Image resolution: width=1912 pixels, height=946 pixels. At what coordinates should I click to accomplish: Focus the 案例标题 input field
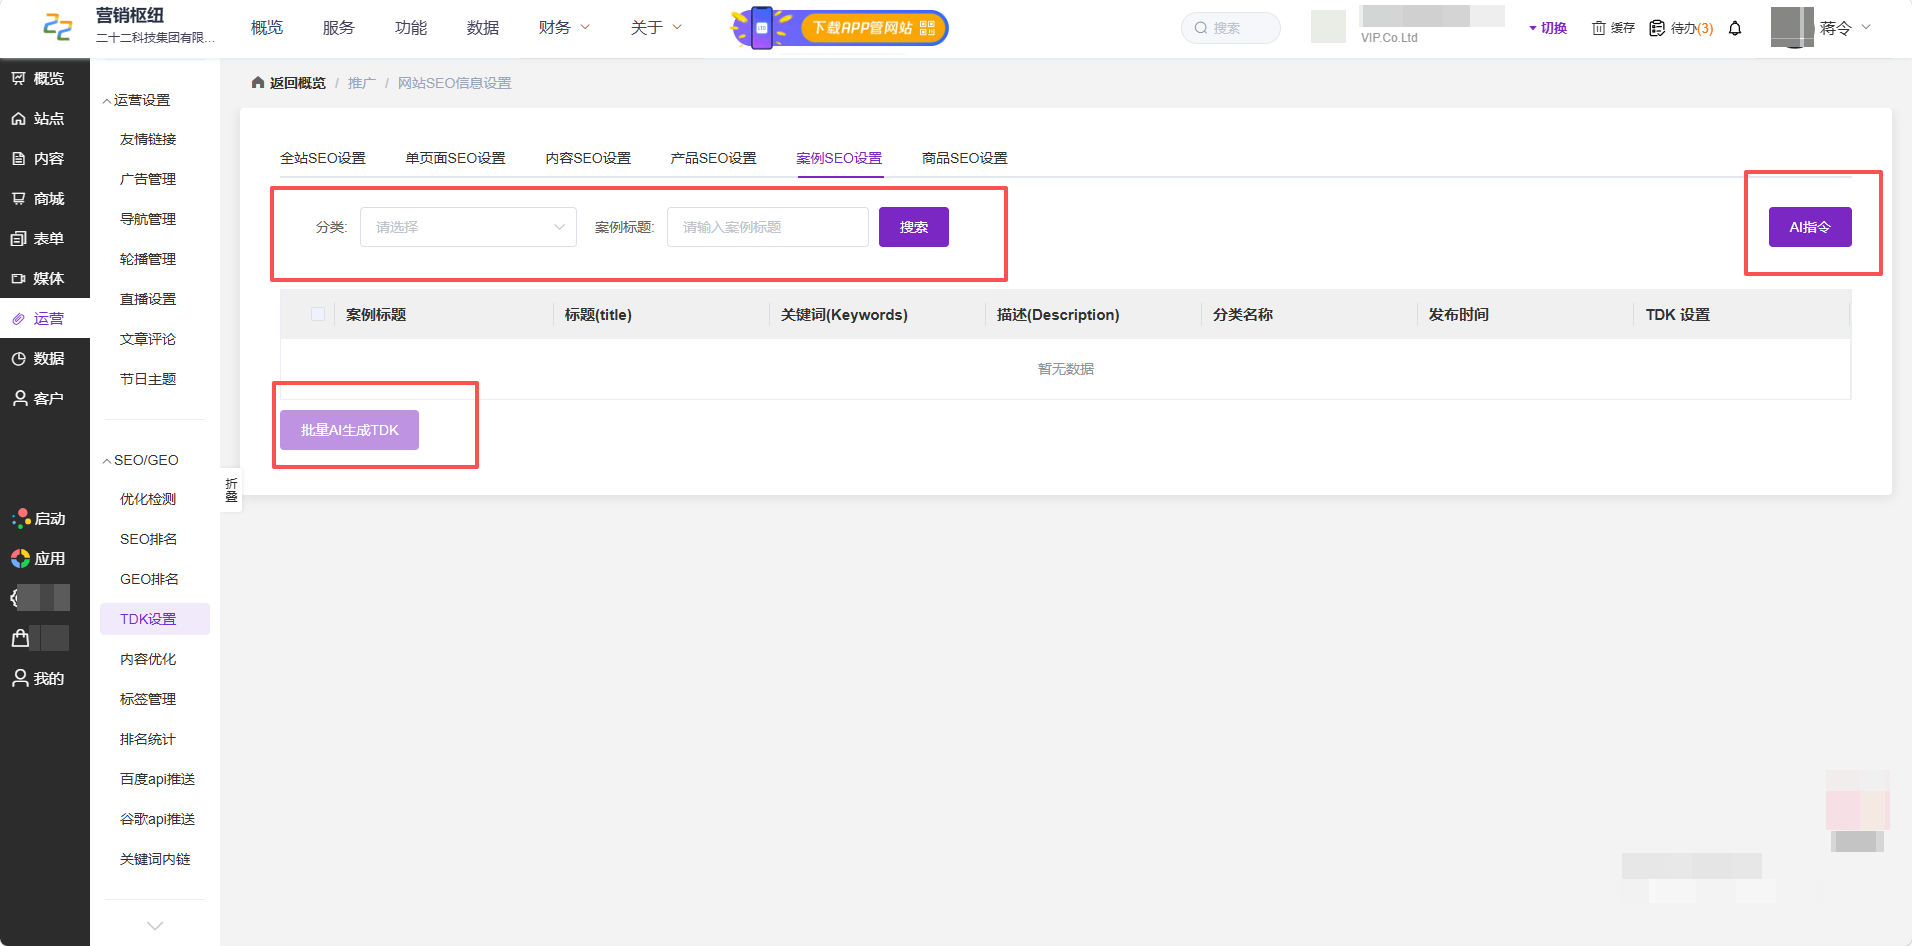point(768,227)
